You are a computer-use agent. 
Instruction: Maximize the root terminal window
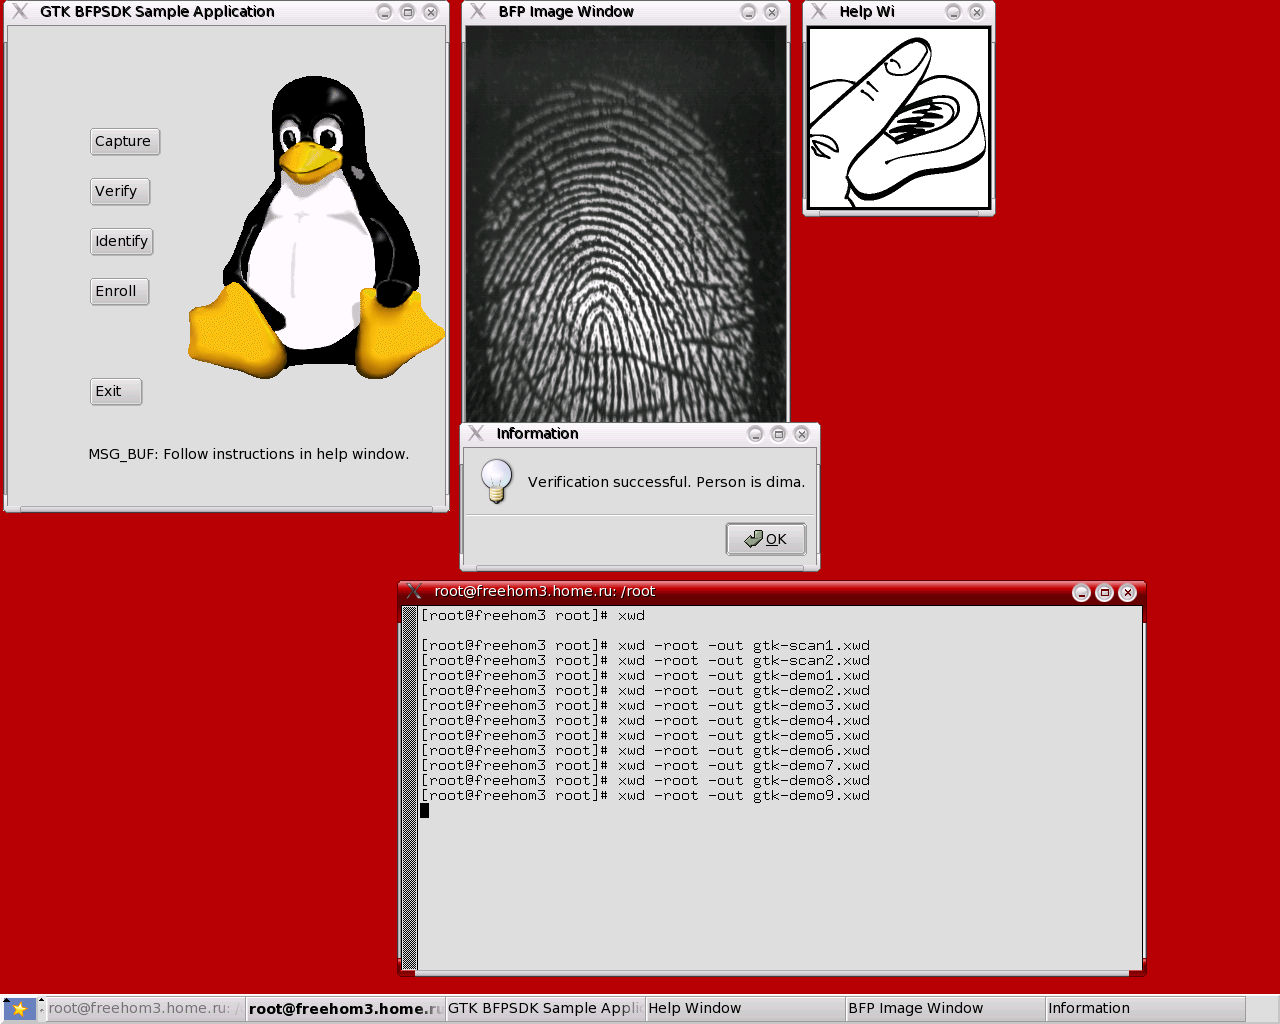coord(1104,593)
